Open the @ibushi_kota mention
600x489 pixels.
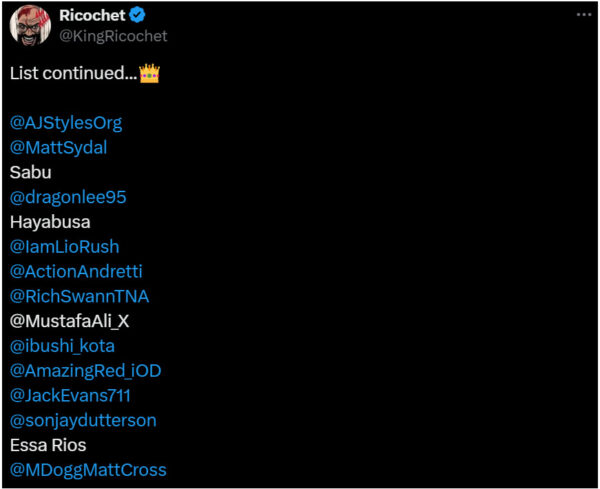[62, 346]
